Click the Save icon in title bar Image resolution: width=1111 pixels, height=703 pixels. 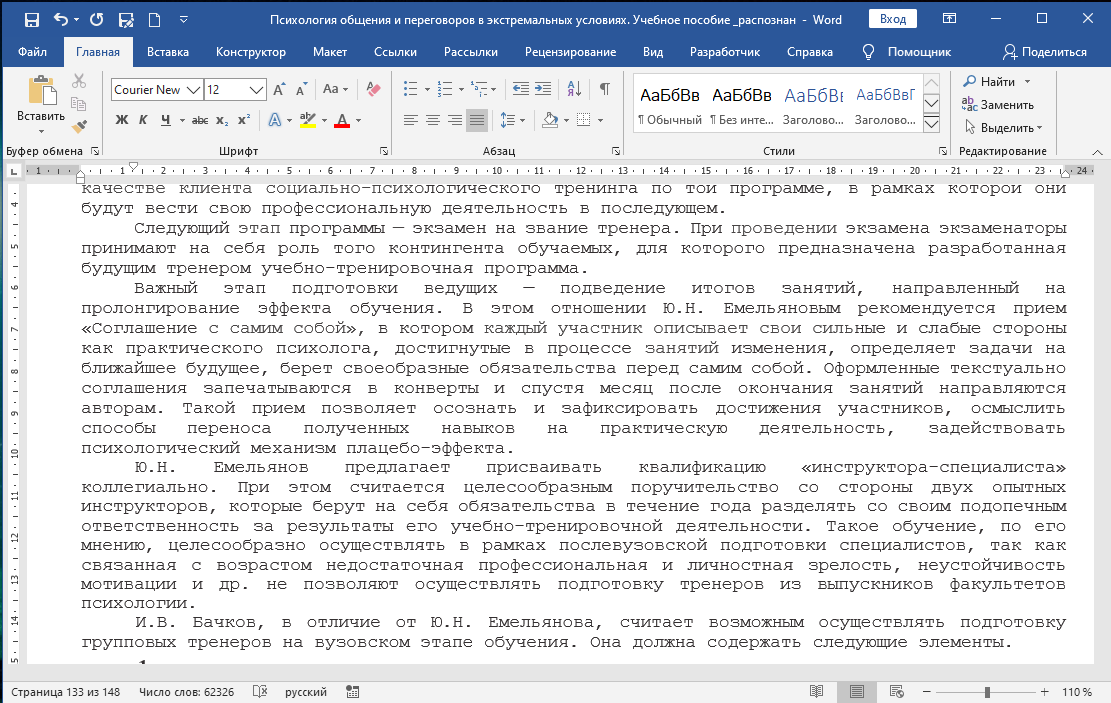[x=31, y=20]
